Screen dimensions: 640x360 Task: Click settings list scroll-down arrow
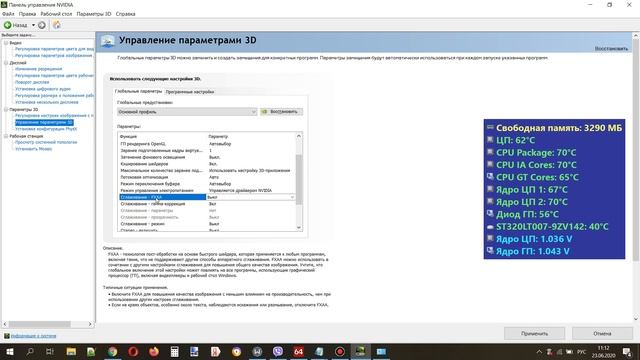(x=299, y=227)
